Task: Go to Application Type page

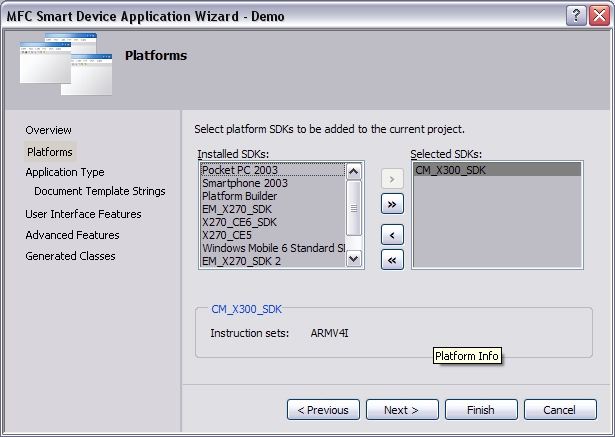Action: pyautogui.click(x=65, y=172)
